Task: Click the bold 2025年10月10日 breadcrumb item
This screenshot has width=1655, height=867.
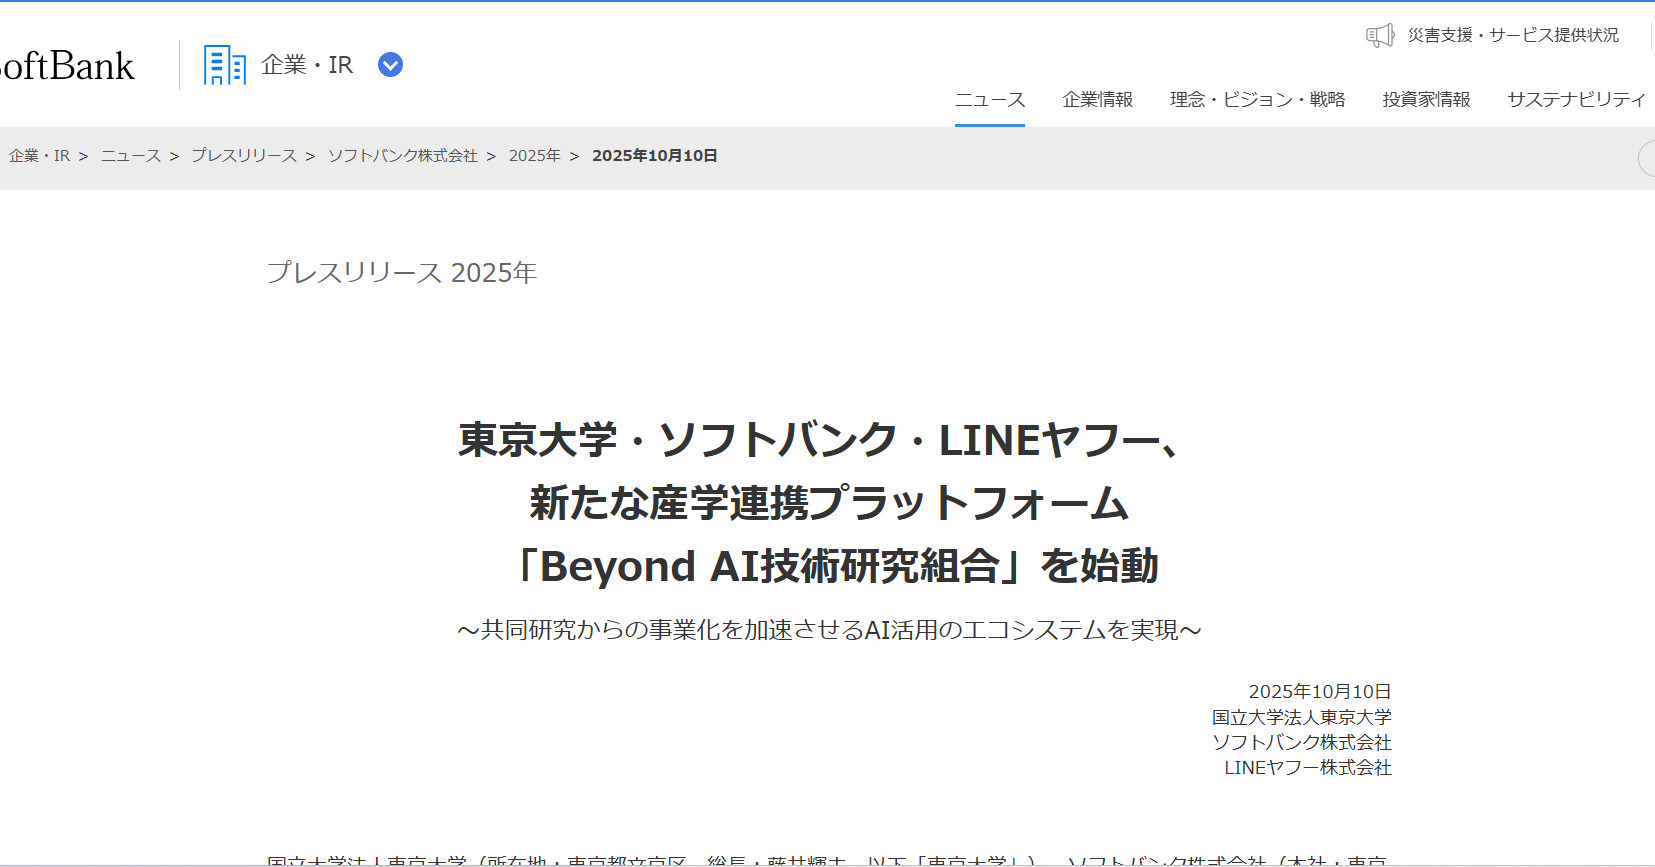Action: 654,156
